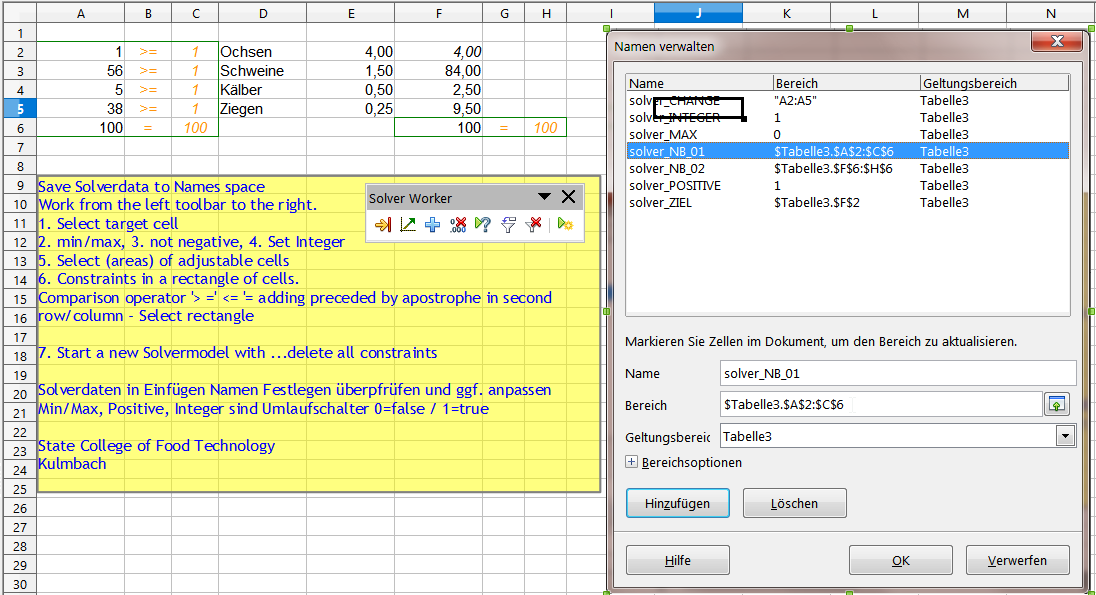
Task: Click the funnel constraints icon
Action: coord(508,225)
